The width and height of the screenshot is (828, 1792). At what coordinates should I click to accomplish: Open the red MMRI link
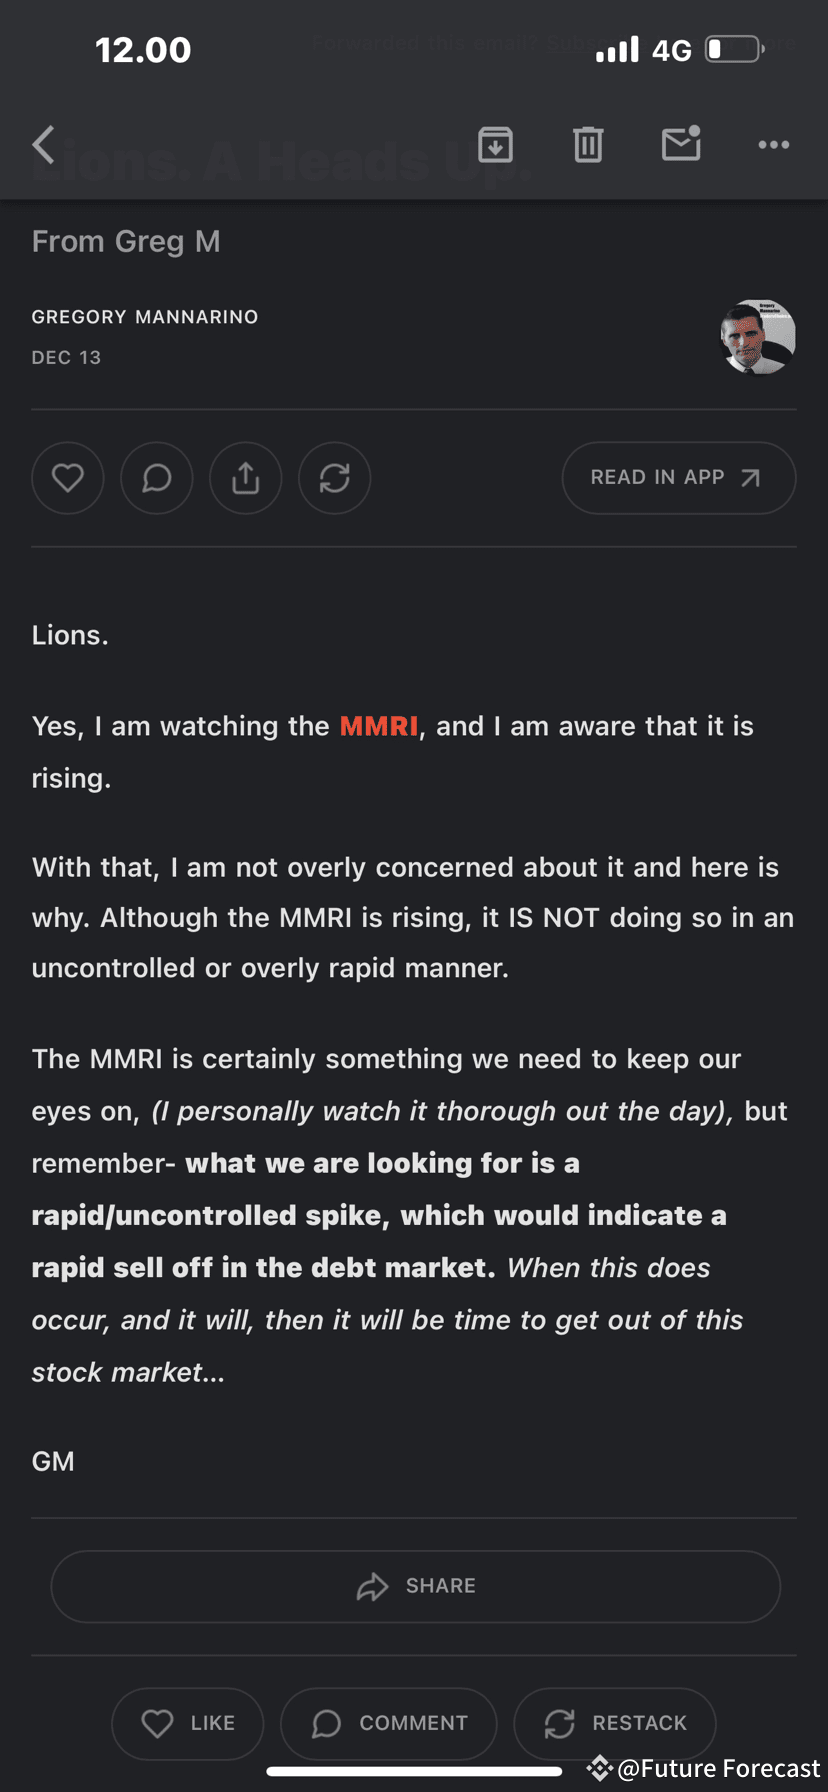pos(379,726)
